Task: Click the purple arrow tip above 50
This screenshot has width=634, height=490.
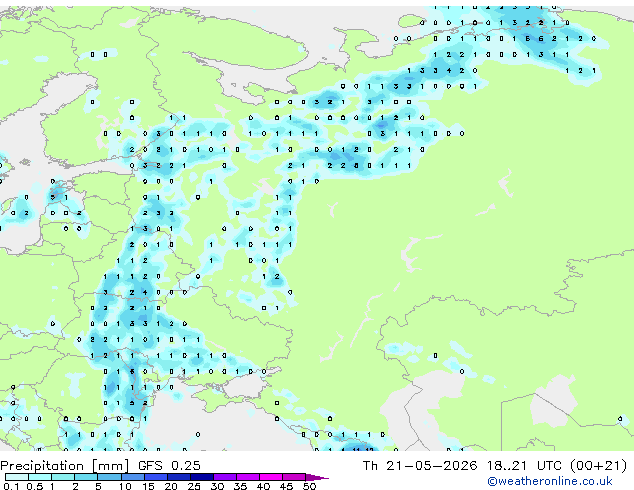Action: 317,478
